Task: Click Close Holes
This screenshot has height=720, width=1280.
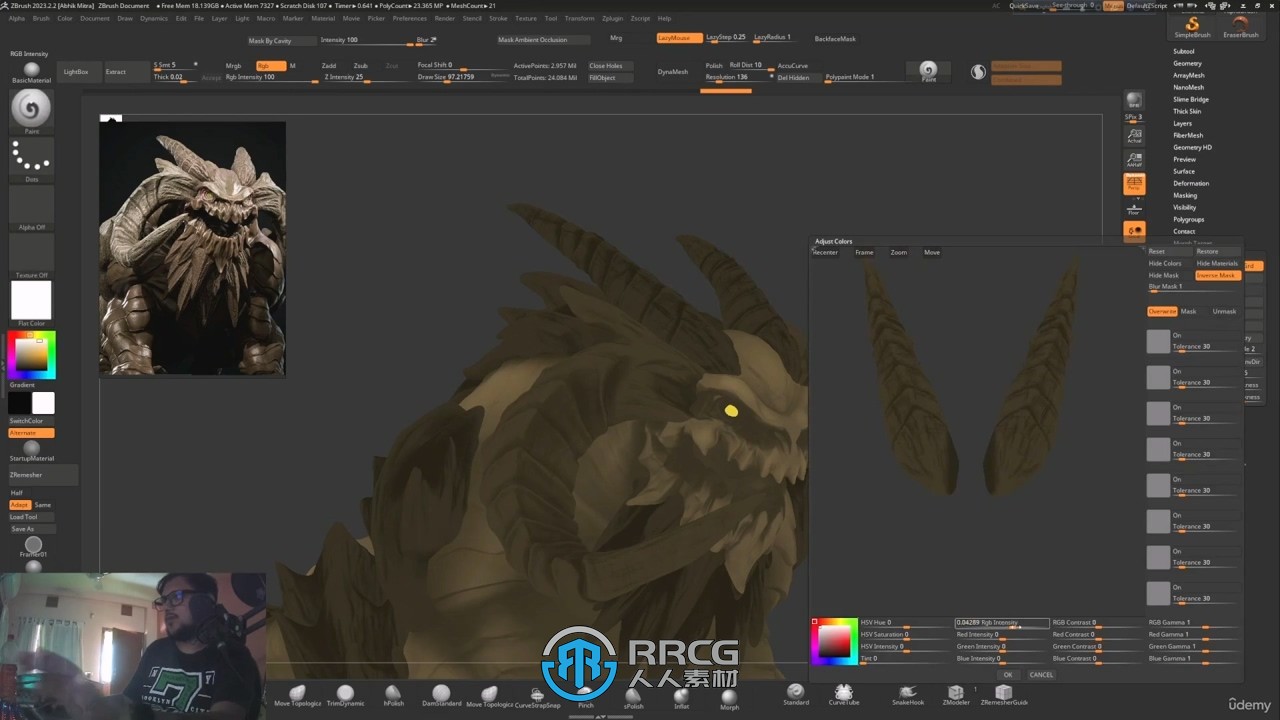Action: click(x=605, y=66)
